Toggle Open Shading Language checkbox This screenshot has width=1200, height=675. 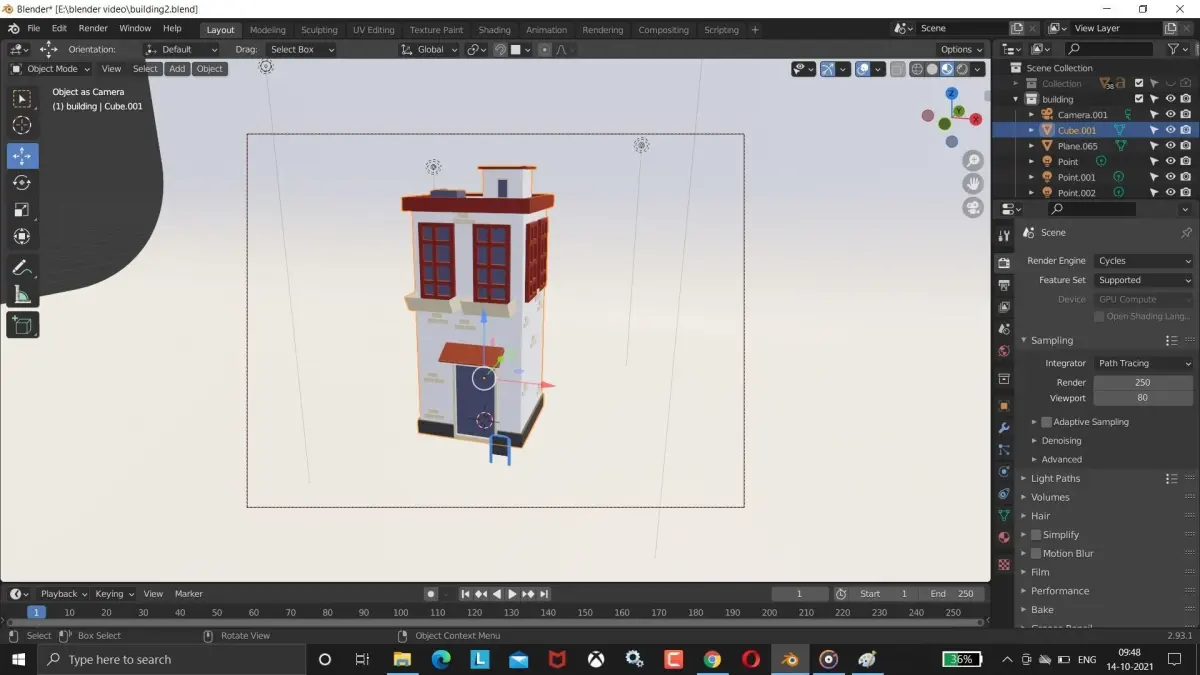click(x=1099, y=316)
